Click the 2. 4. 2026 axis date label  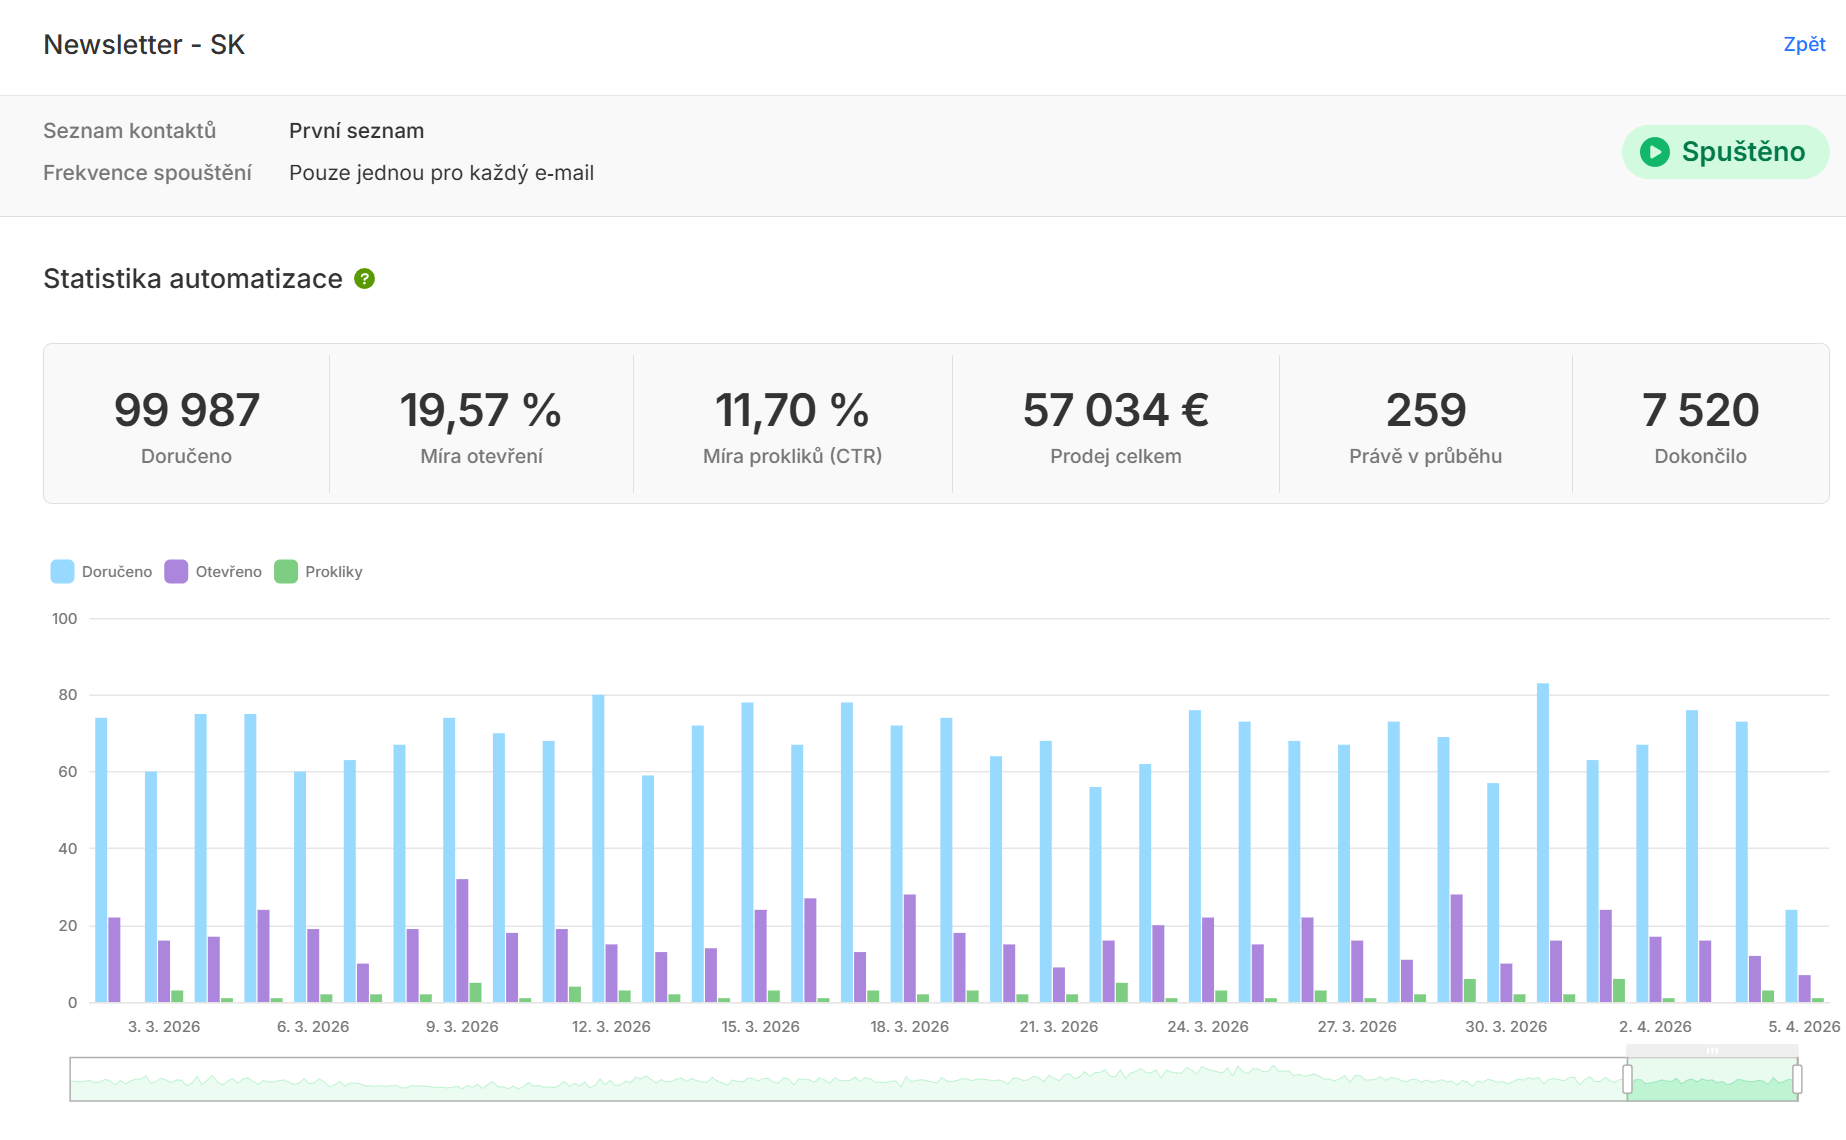pos(1655,1027)
